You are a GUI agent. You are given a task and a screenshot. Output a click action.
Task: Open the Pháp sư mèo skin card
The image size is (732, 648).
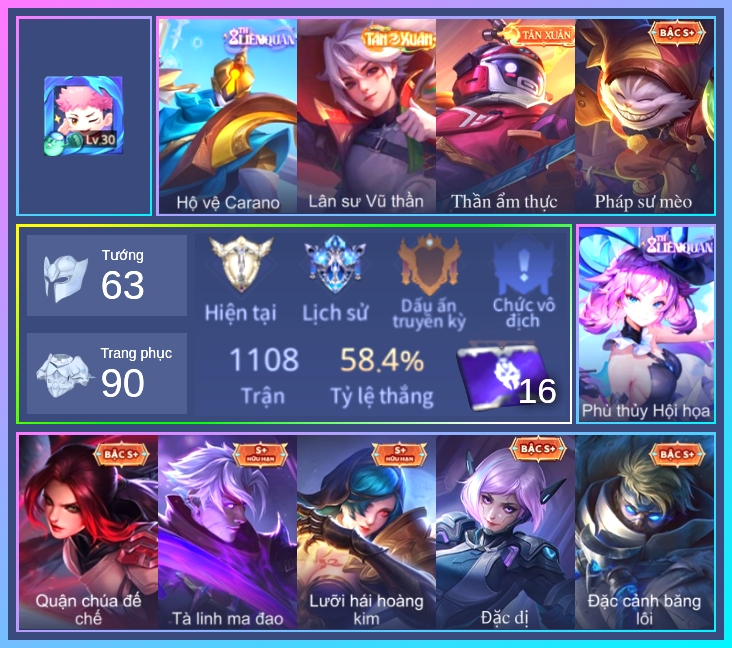pyautogui.click(x=644, y=116)
